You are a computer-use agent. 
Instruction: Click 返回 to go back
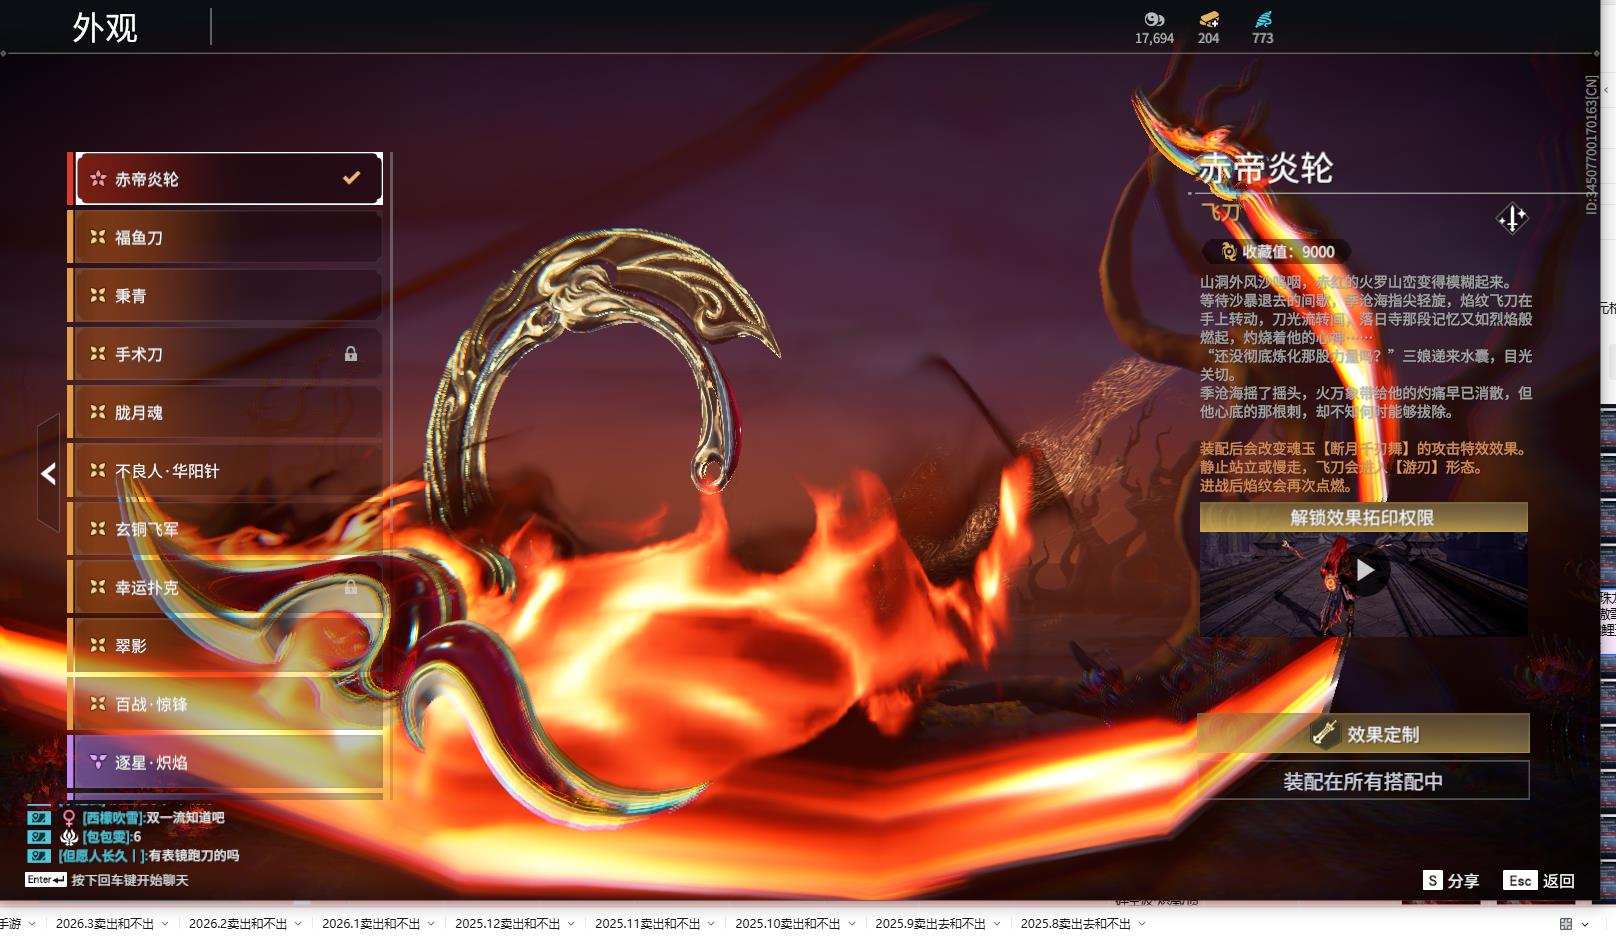pyautogui.click(x=1559, y=881)
